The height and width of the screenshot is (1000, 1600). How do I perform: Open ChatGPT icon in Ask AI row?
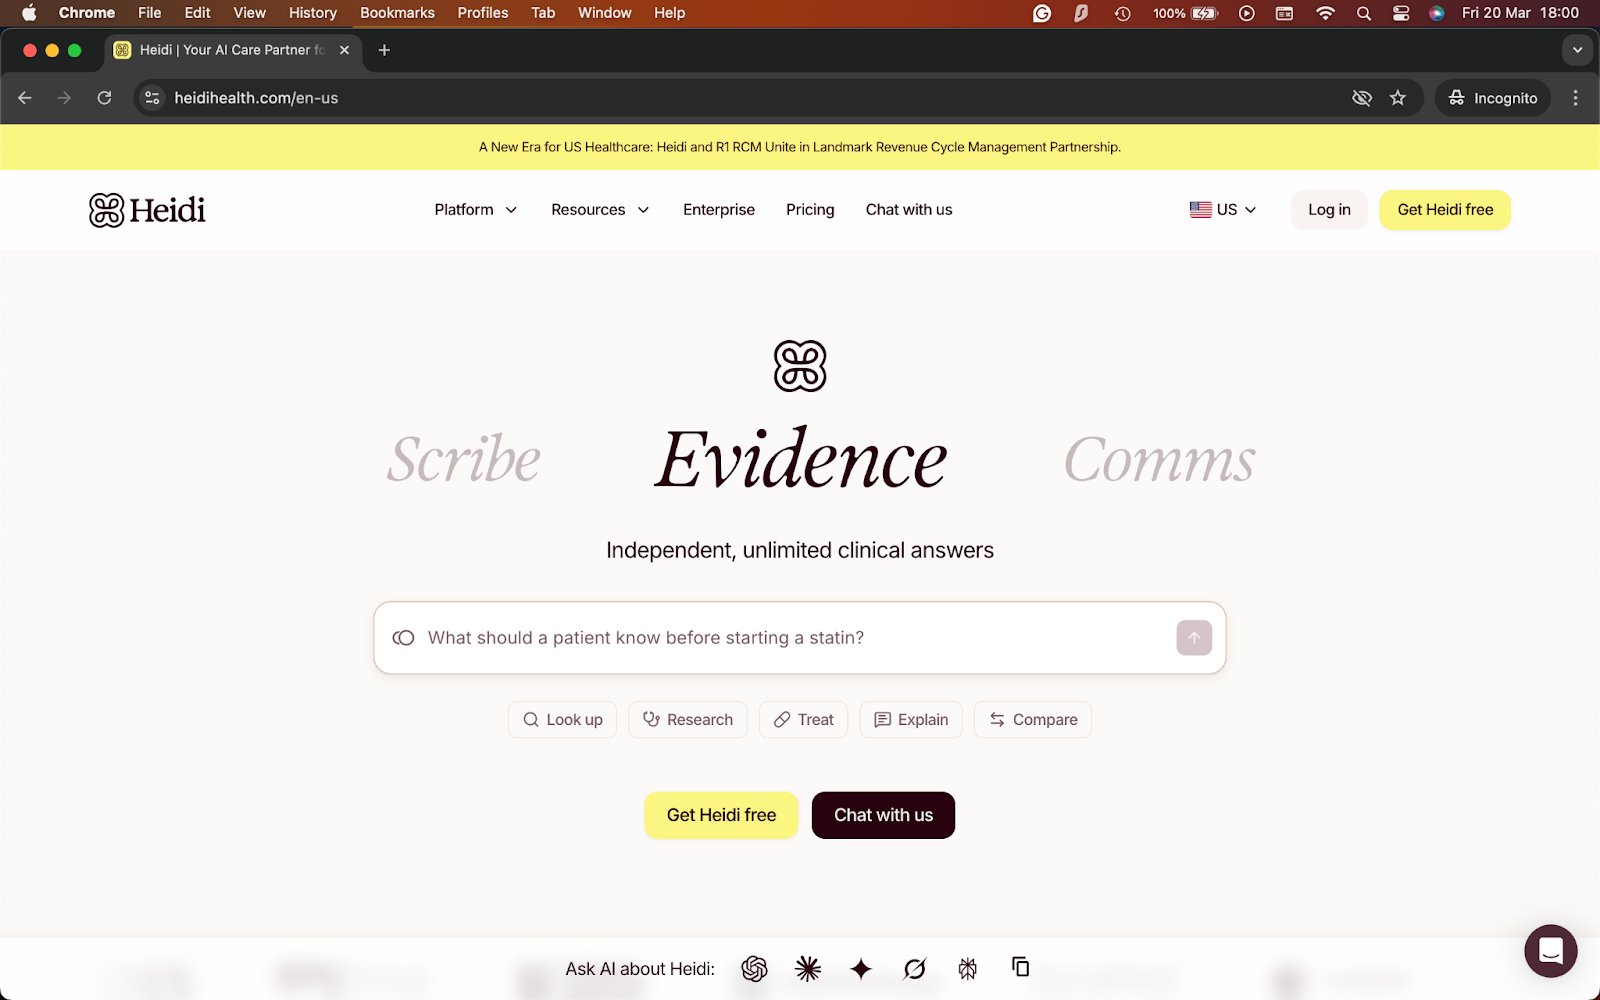click(754, 968)
